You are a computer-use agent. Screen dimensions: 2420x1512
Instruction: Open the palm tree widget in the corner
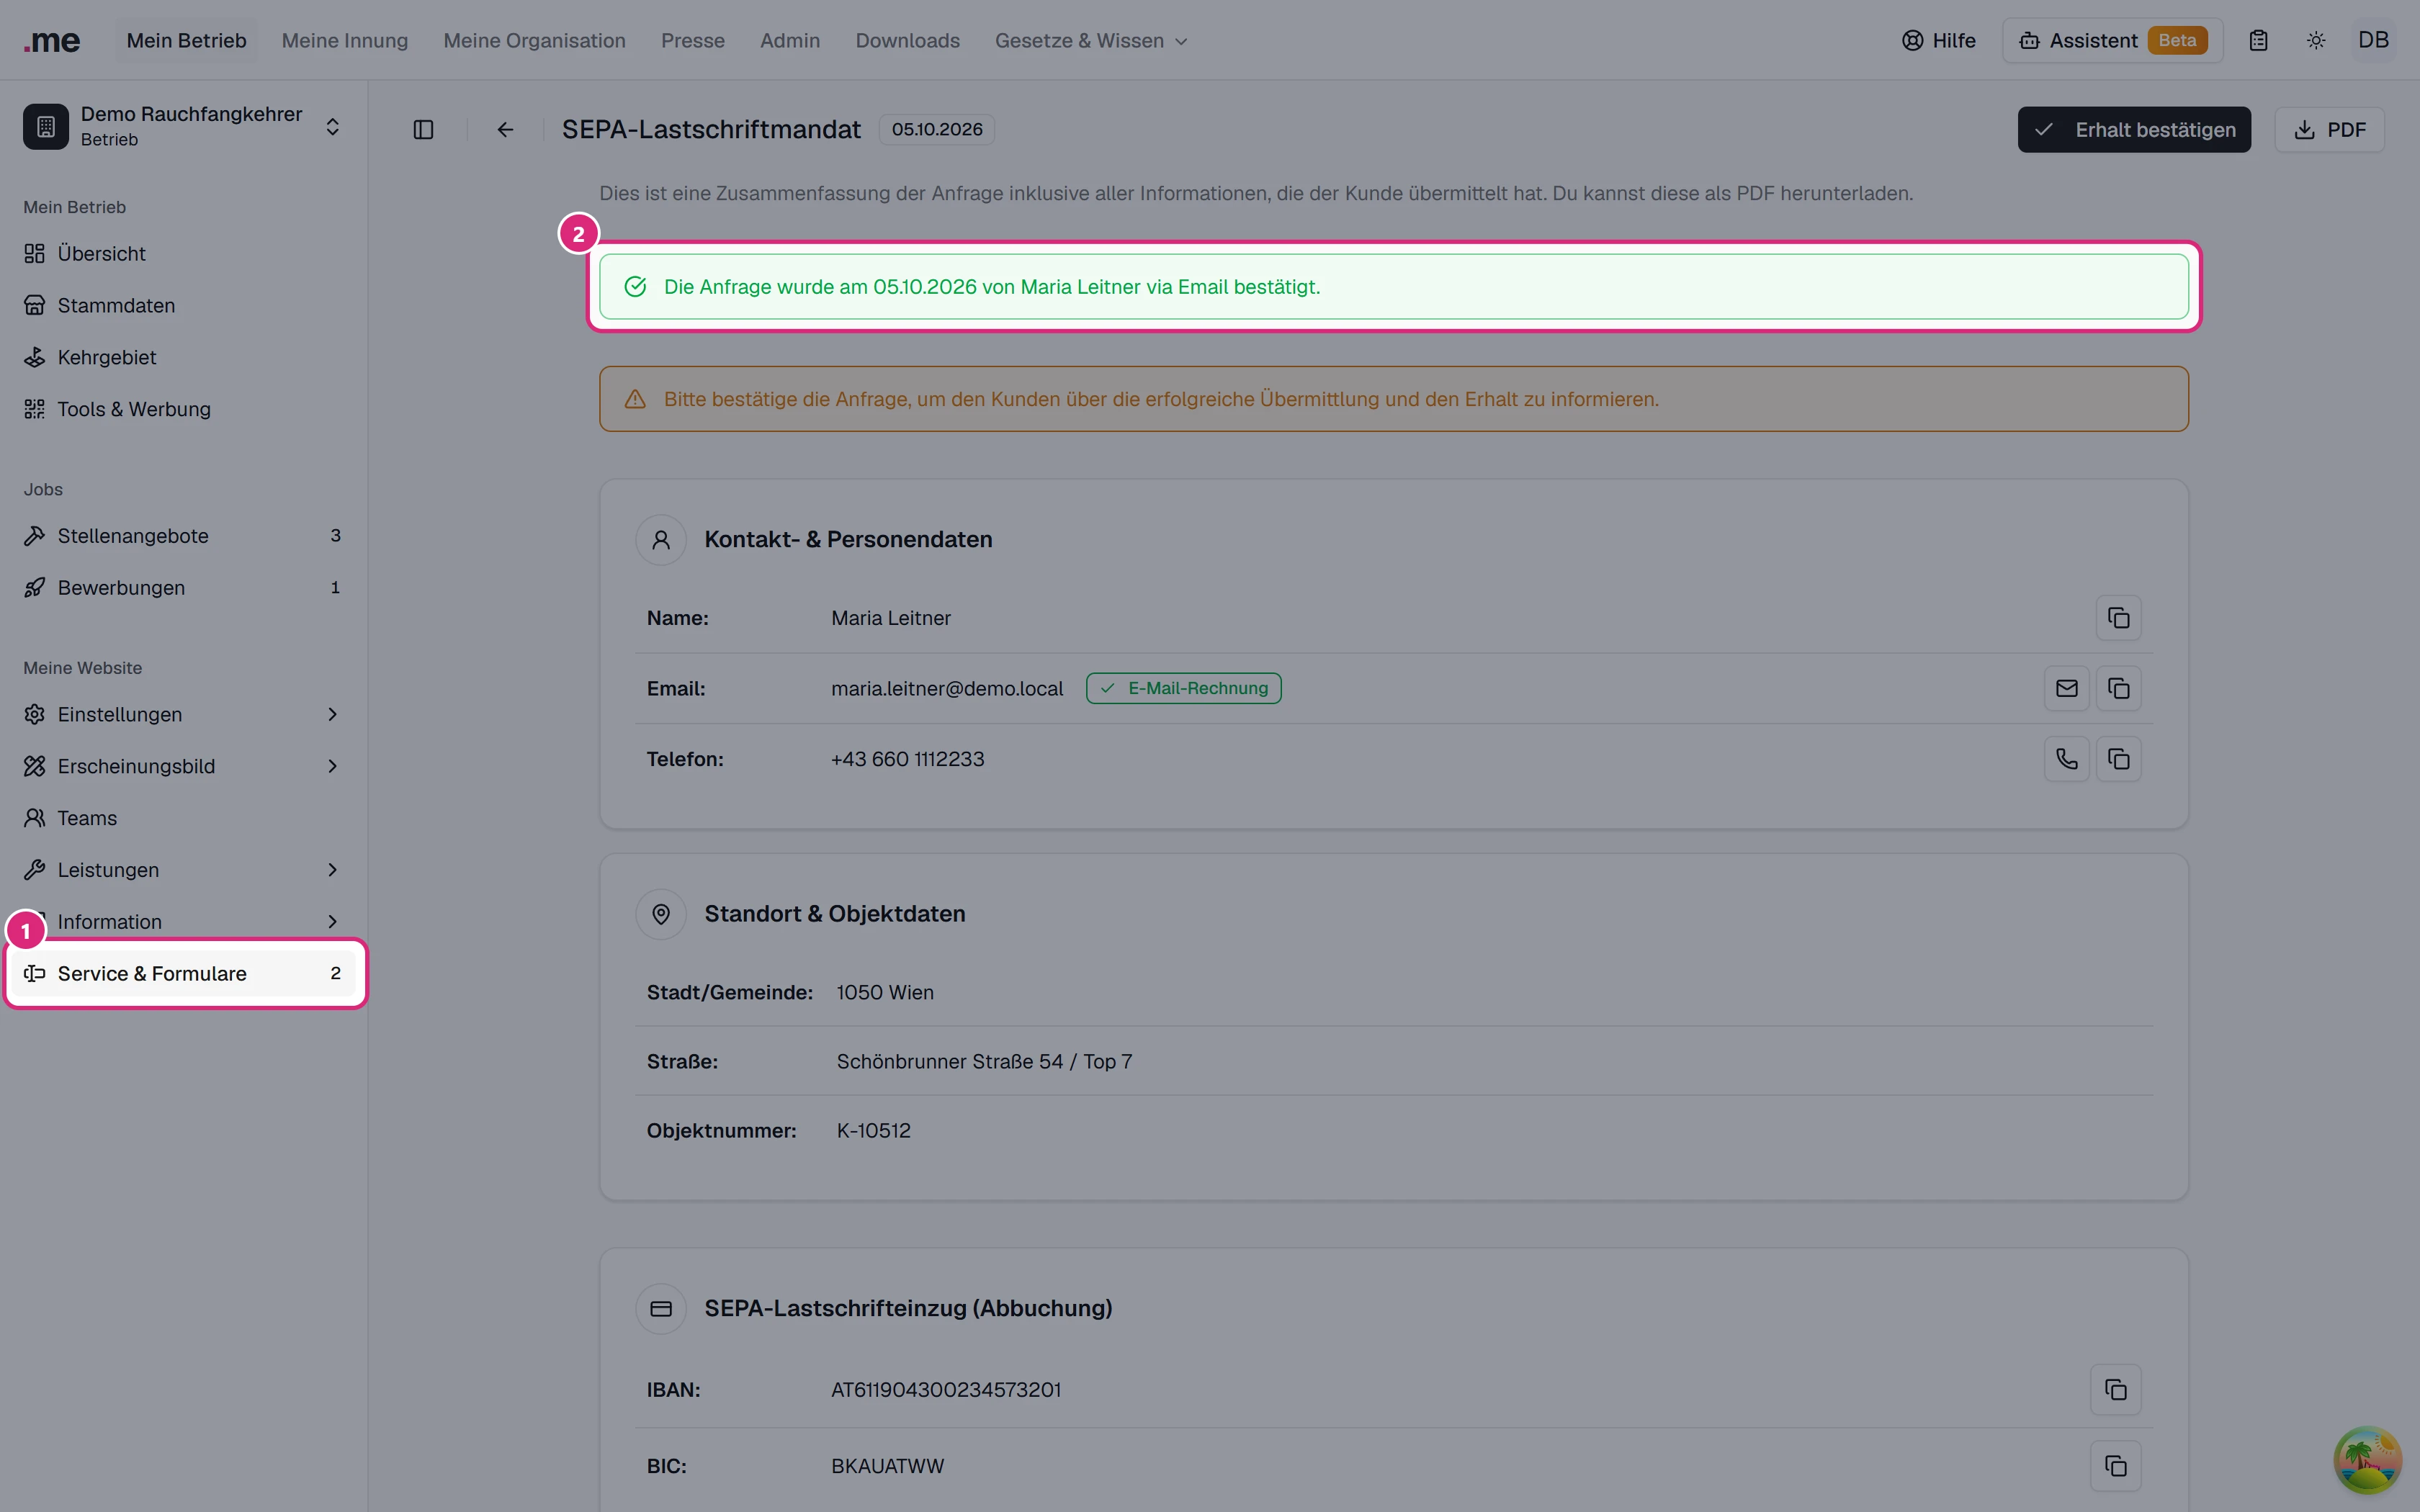[2367, 1459]
